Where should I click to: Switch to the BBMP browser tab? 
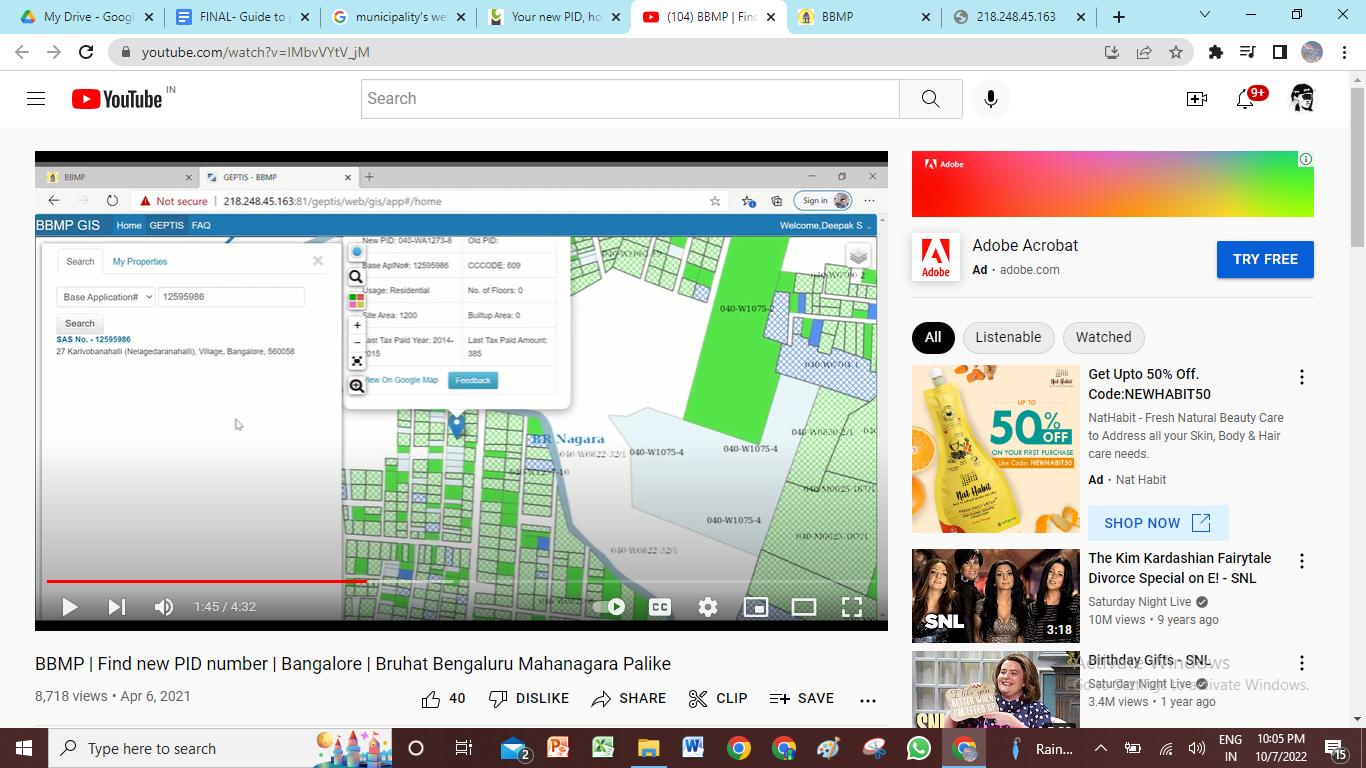click(x=863, y=17)
